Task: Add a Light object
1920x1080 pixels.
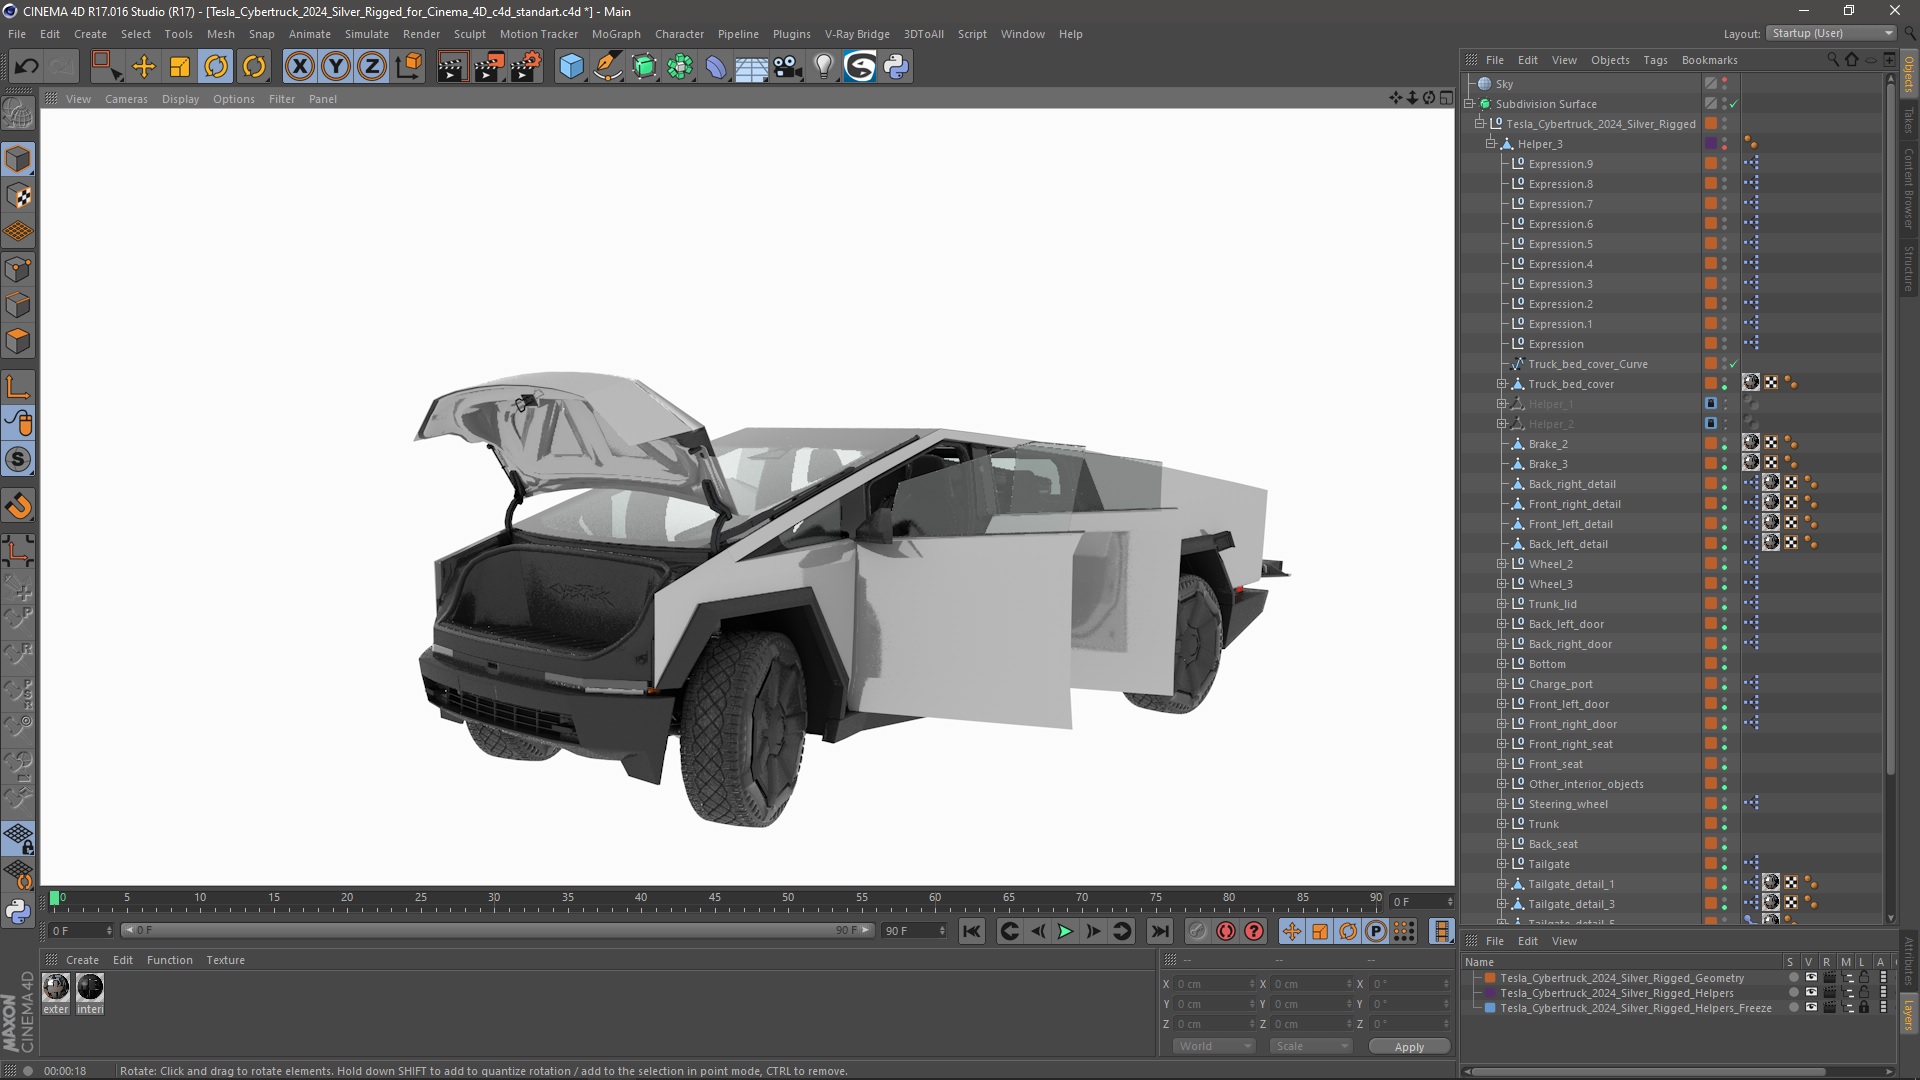Action: 823,67
